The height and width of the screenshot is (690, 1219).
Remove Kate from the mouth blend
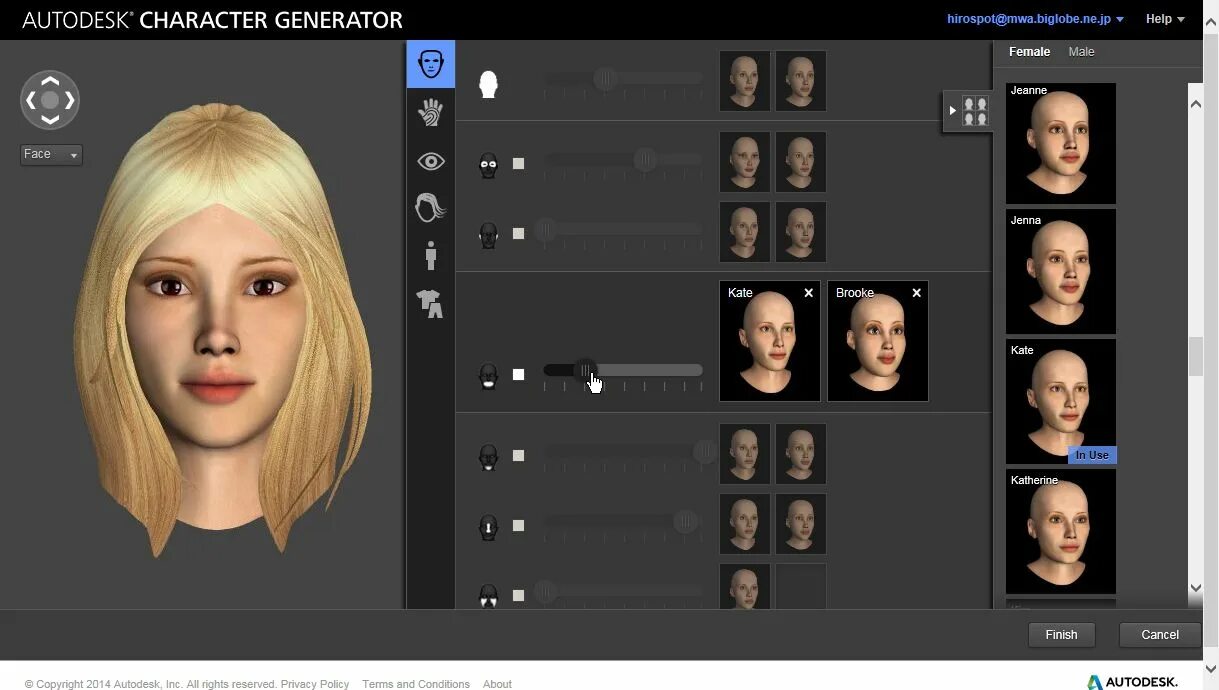(x=808, y=293)
